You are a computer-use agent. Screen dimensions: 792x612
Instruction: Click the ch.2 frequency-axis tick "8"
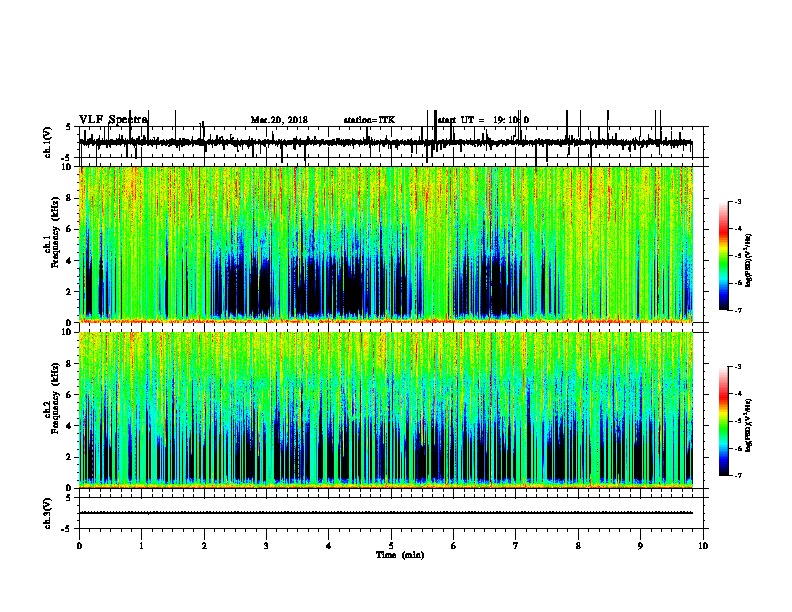click(71, 364)
